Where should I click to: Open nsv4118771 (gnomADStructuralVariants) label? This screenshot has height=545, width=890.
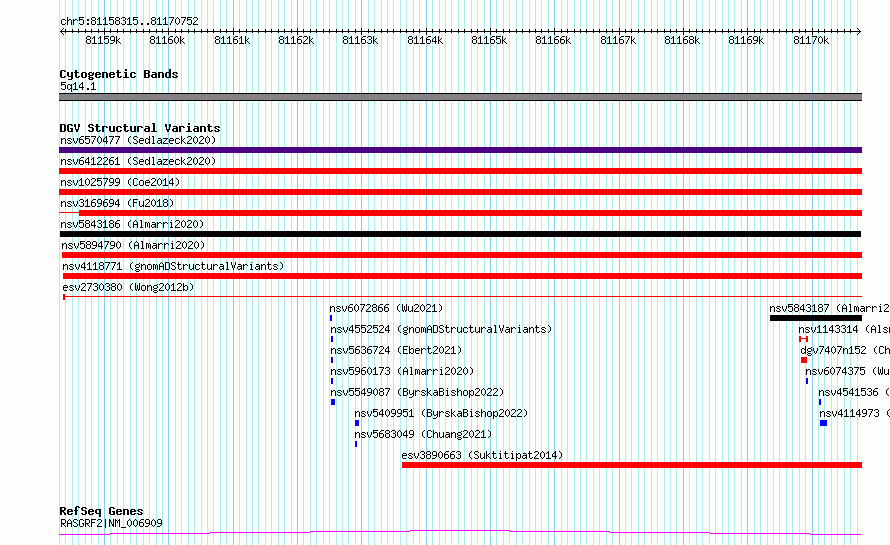coord(173,266)
